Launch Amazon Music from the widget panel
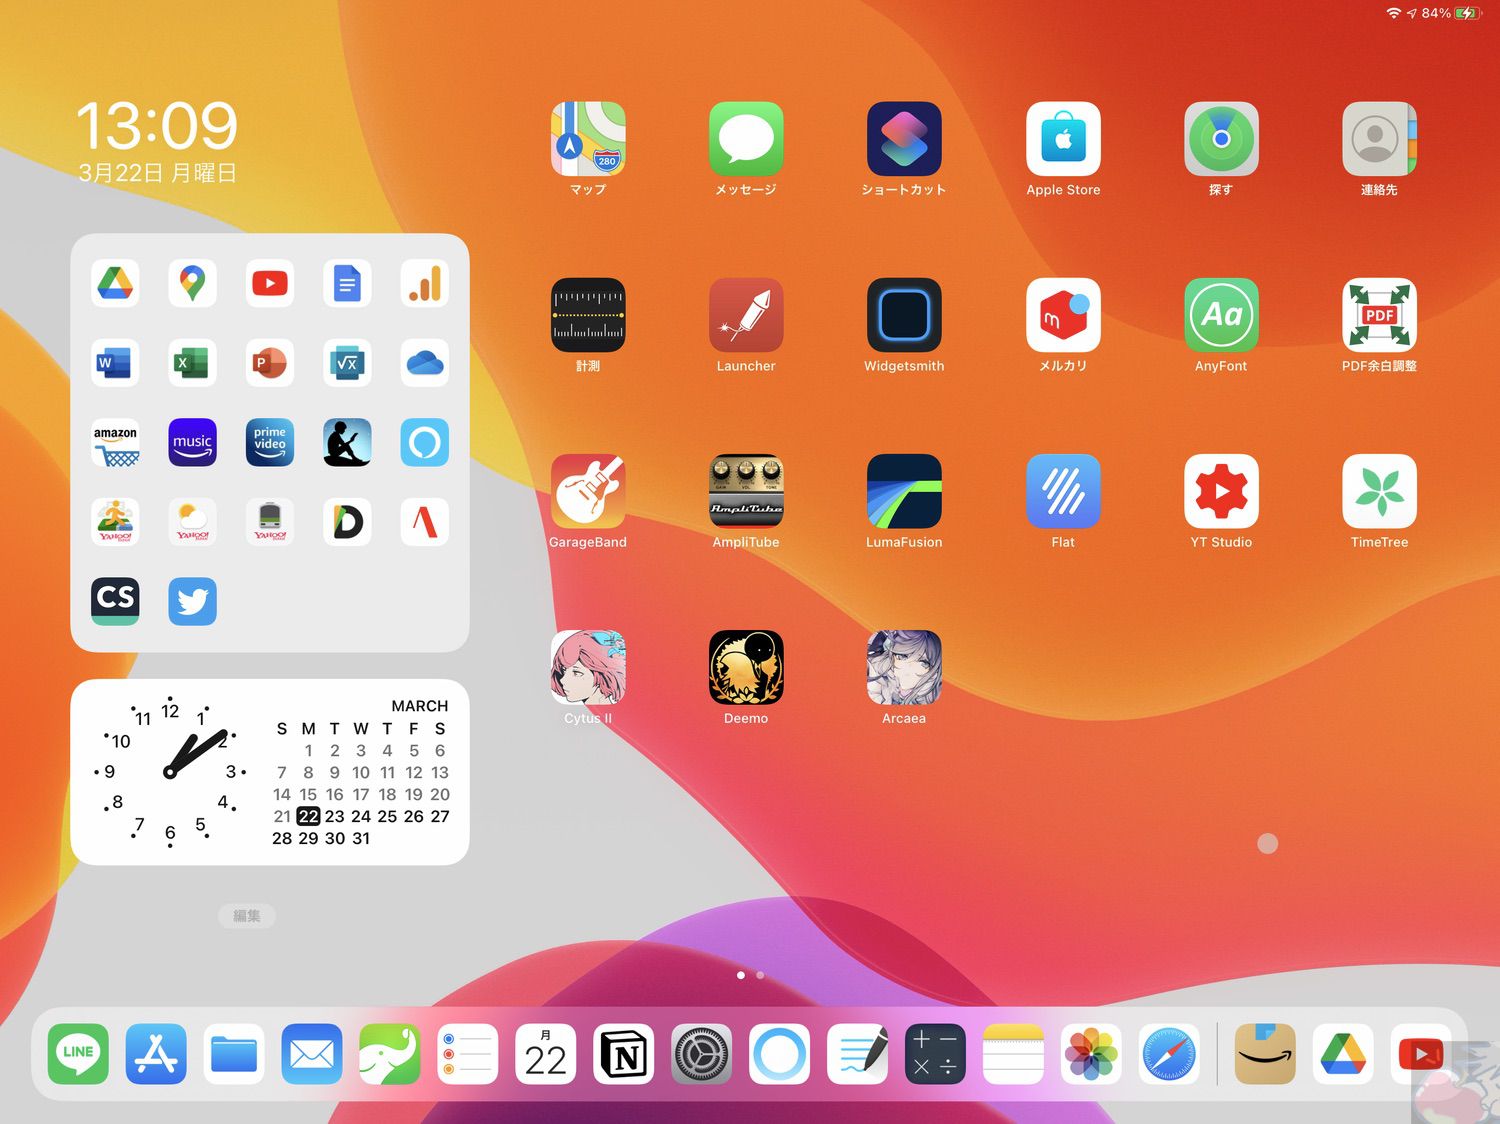The width and height of the screenshot is (1500, 1124). click(x=192, y=442)
